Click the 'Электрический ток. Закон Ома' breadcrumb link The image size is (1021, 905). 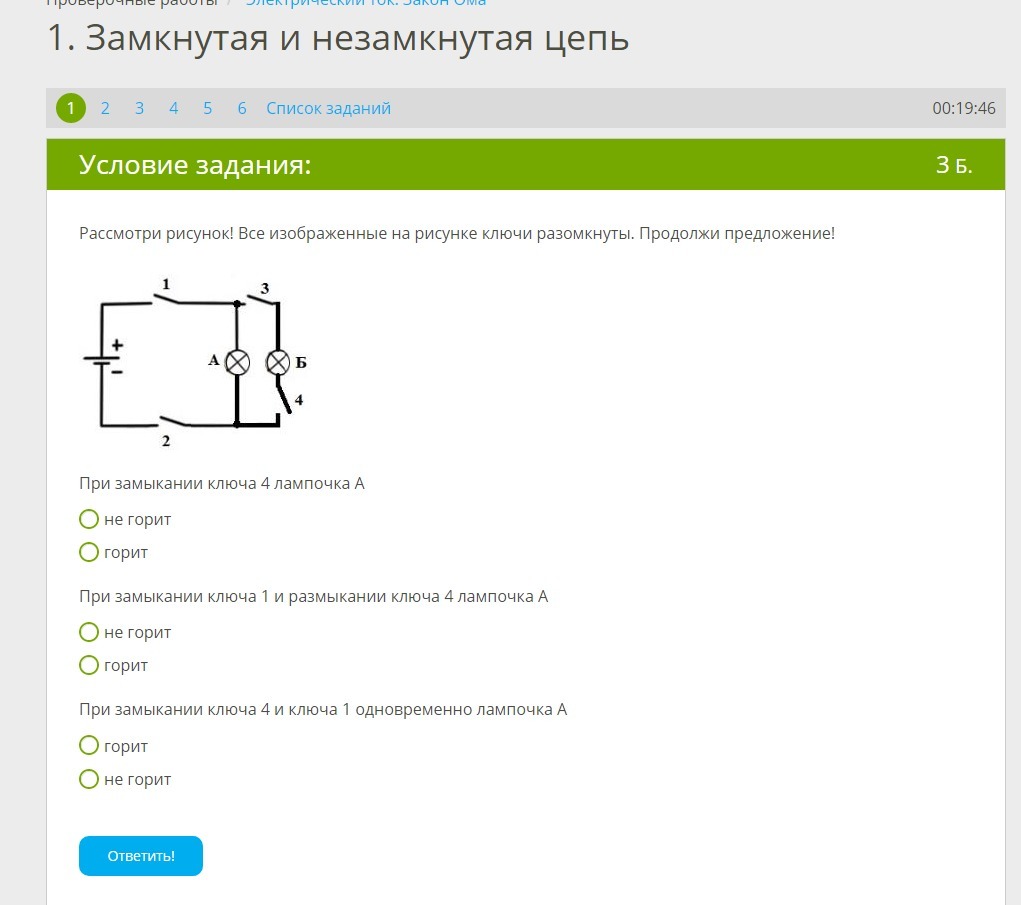366,3
